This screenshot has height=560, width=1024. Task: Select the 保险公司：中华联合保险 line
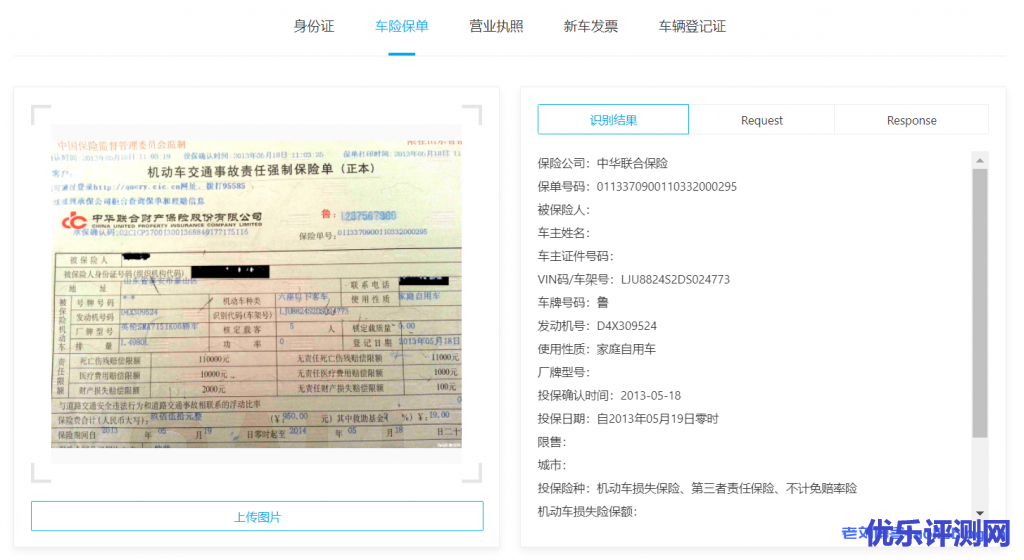click(x=602, y=163)
